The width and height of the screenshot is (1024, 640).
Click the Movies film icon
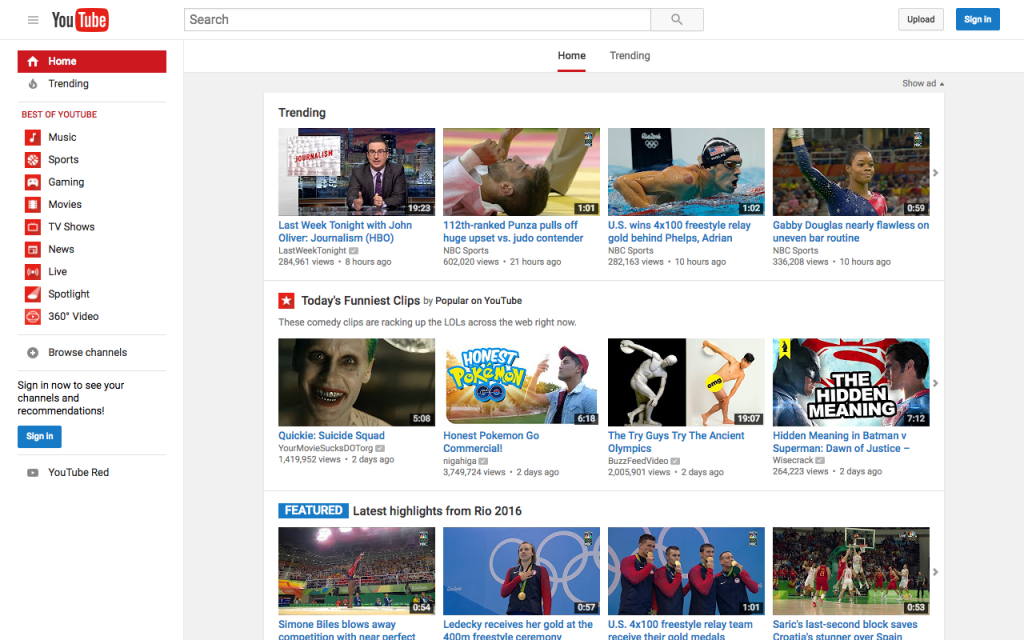[x=33, y=204]
